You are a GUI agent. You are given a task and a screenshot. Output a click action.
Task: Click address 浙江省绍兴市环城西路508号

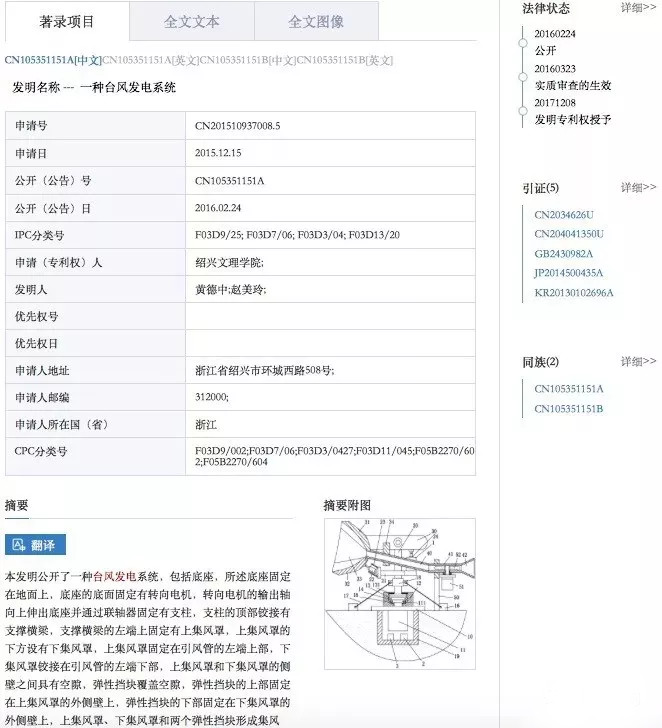tap(264, 370)
